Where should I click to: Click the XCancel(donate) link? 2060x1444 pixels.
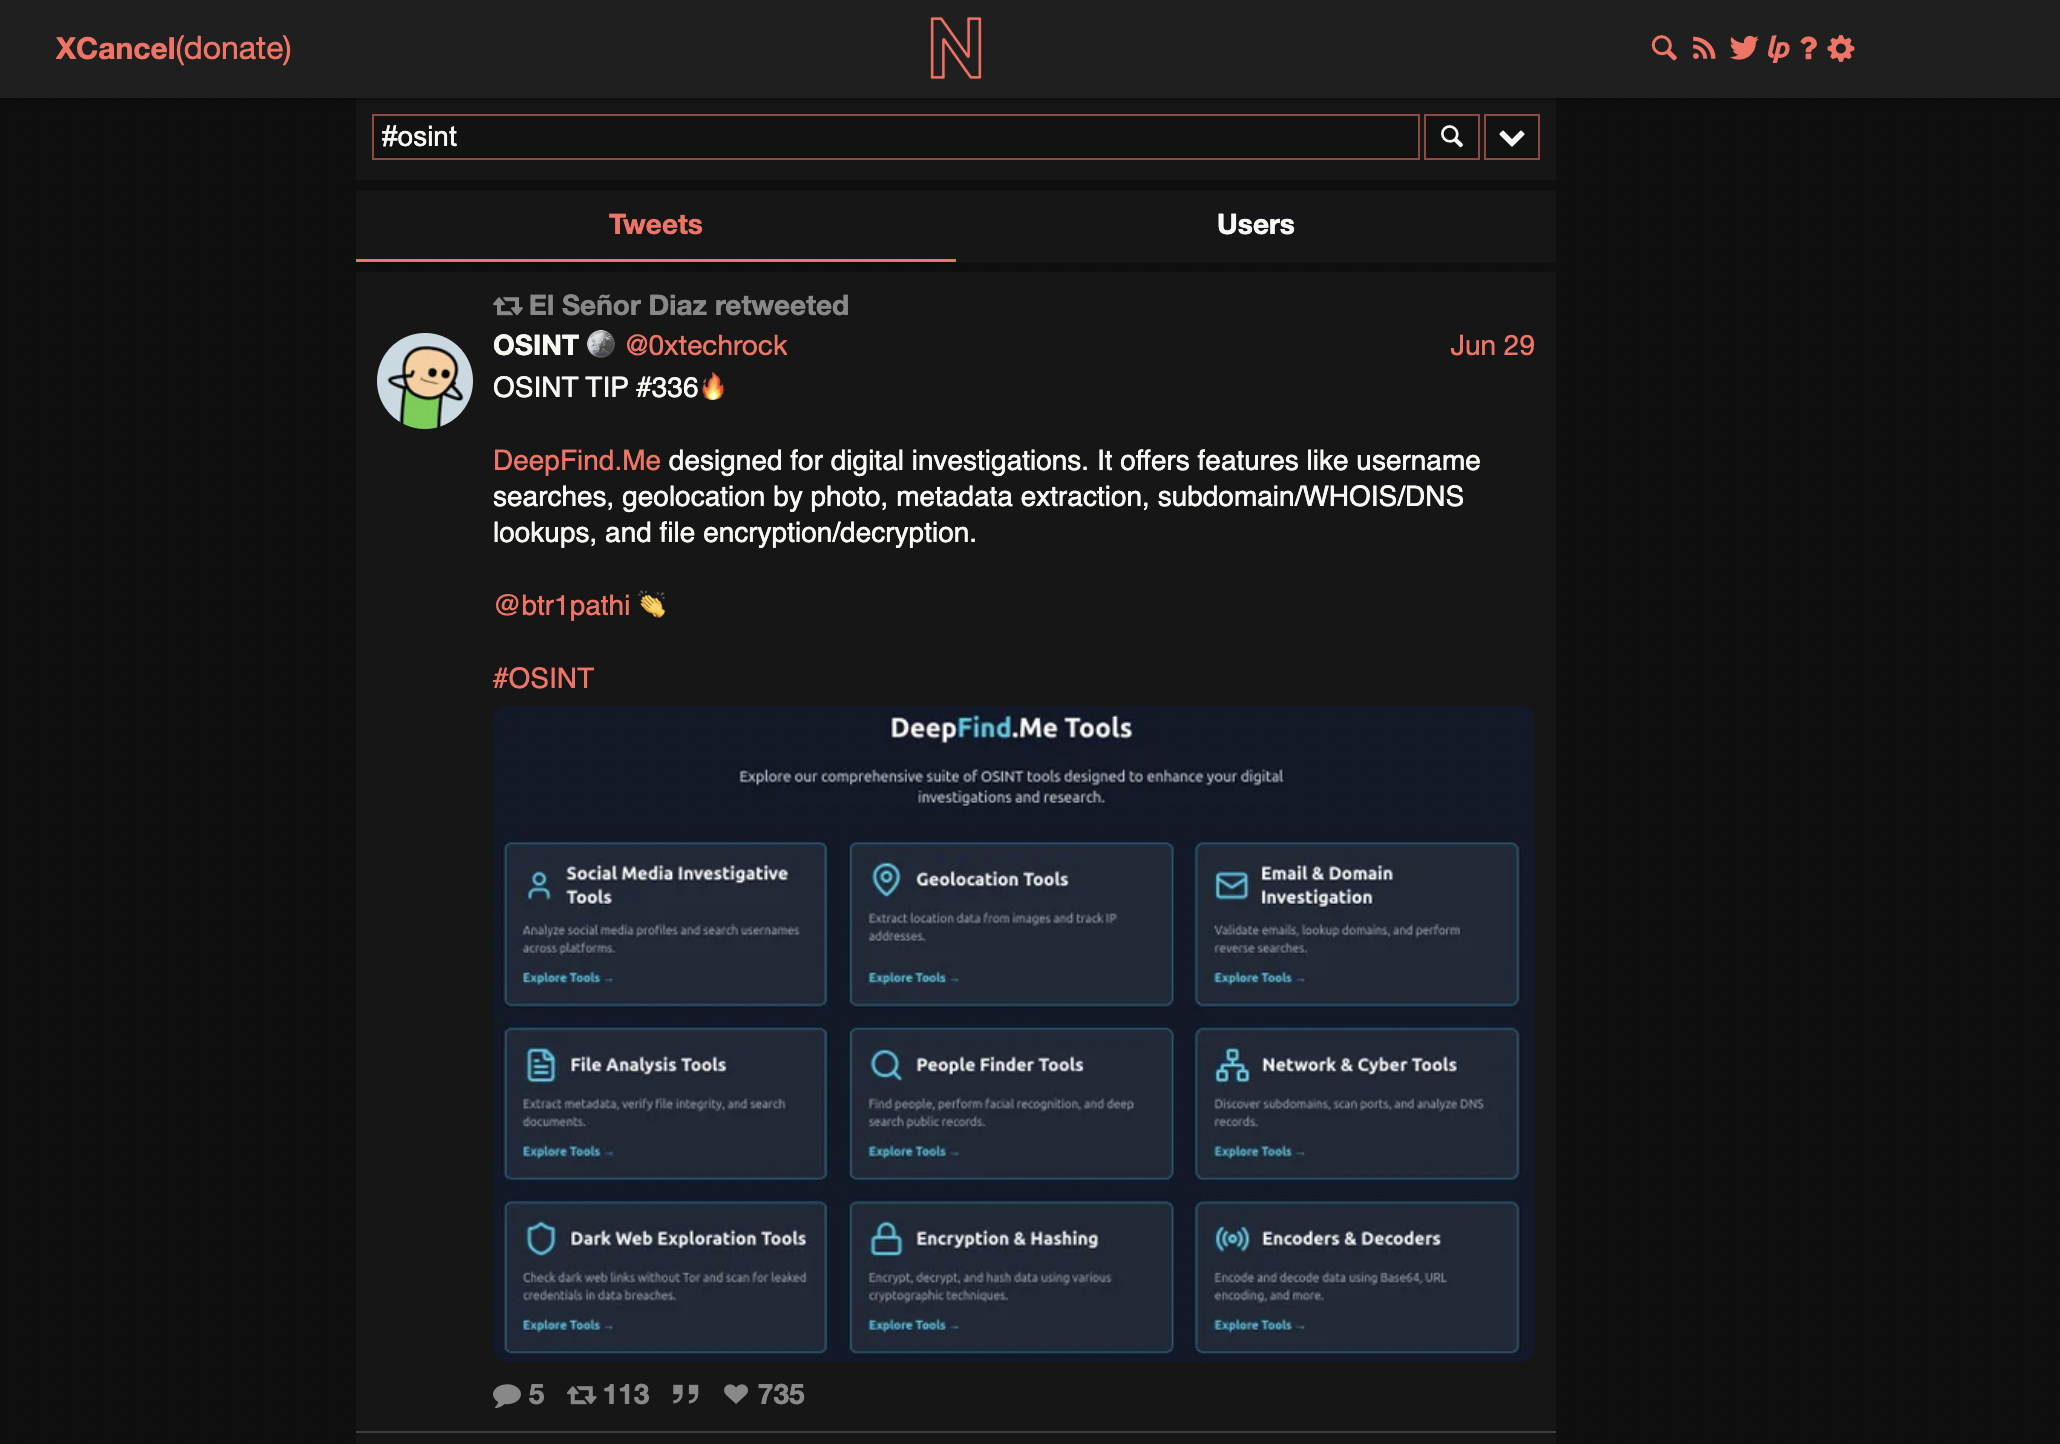point(173,48)
